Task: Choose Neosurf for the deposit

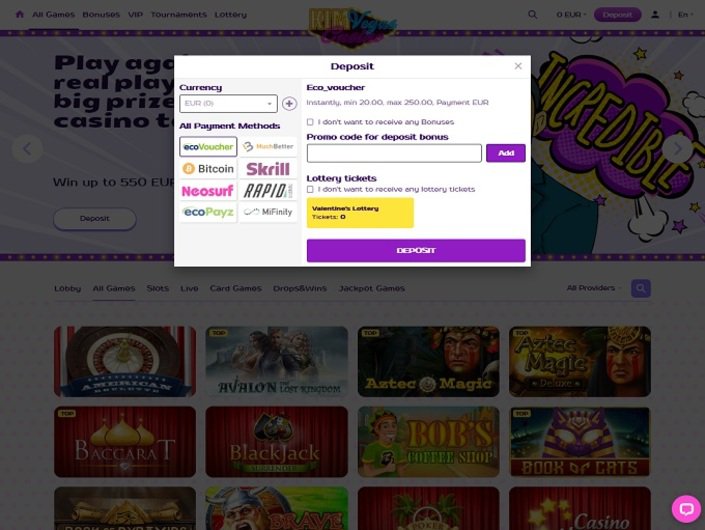Action: (x=208, y=191)
